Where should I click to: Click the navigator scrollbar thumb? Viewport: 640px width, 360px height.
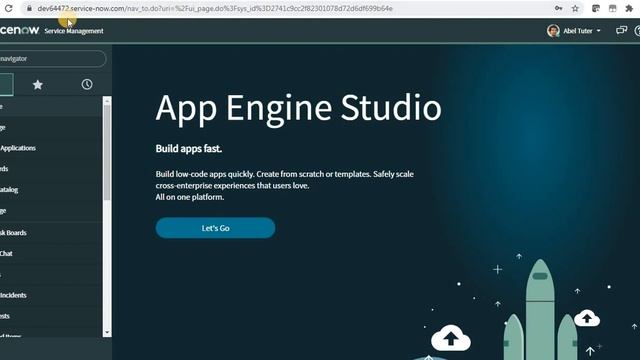pyautogui.click(x=107, y=153)
